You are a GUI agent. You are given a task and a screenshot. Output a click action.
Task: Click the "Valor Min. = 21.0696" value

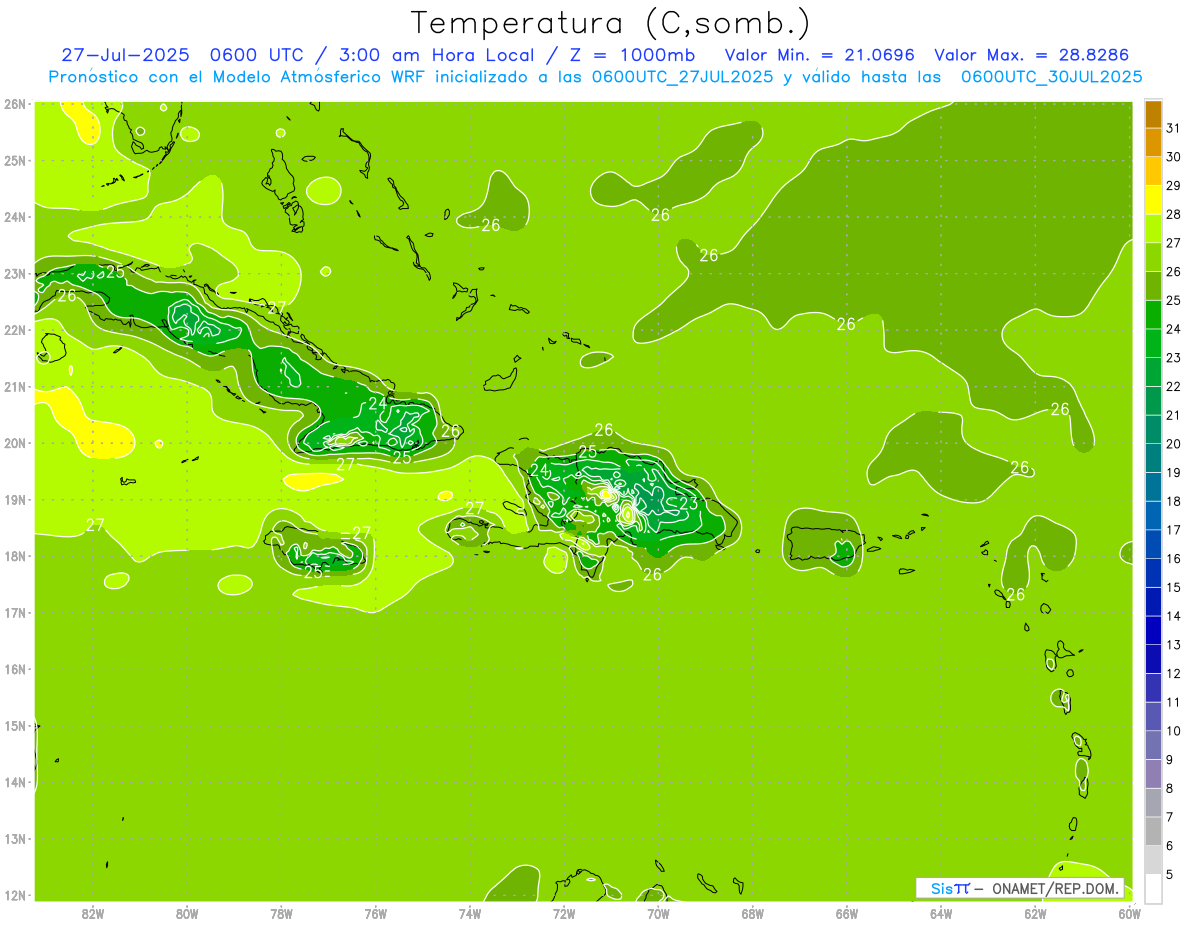coord(820,55)
